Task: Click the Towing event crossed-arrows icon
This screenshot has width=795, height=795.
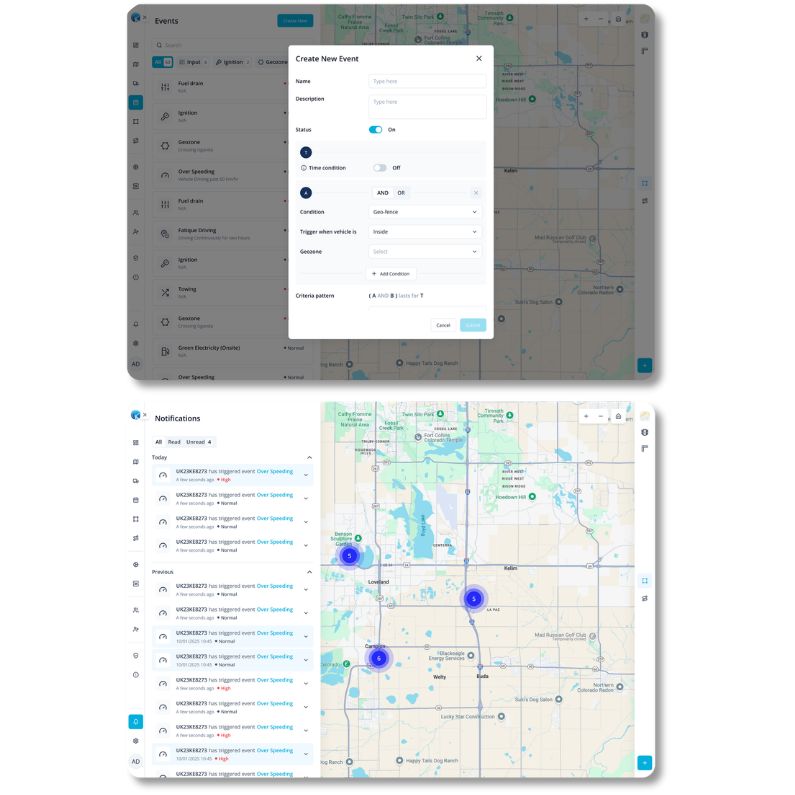Action: pos(165,293)
